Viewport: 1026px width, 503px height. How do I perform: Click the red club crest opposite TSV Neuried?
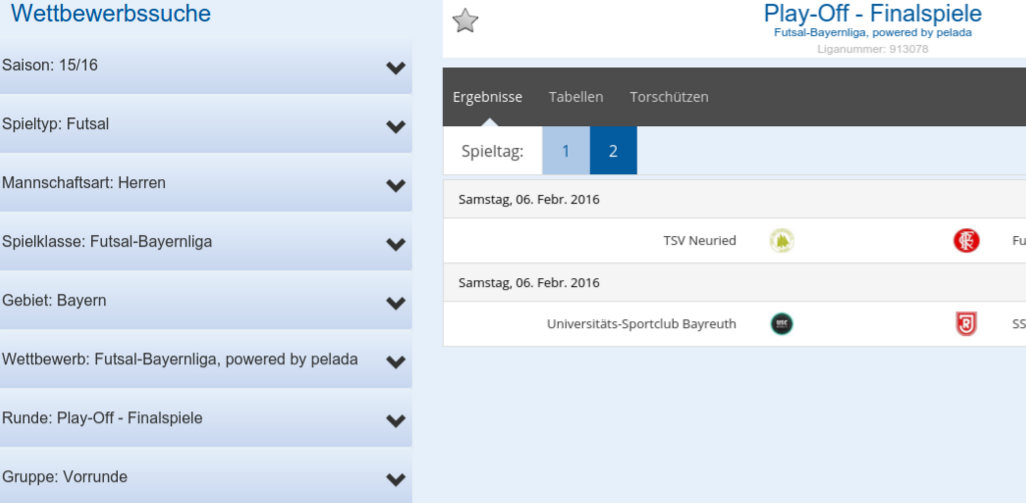966,241
